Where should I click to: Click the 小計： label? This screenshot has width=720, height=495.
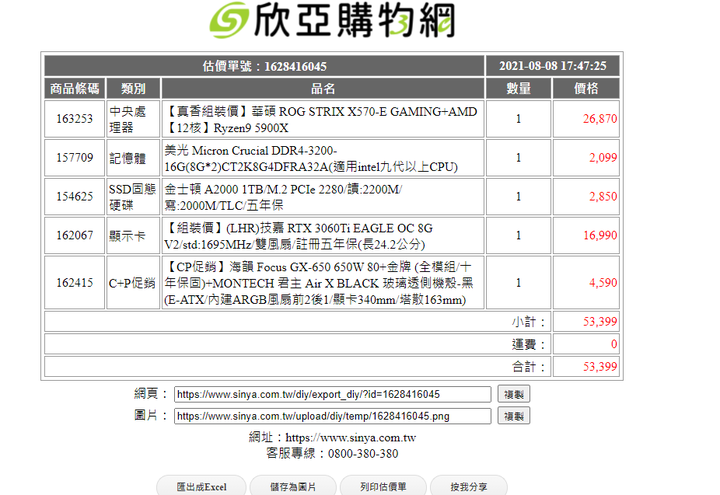(529, 321)
